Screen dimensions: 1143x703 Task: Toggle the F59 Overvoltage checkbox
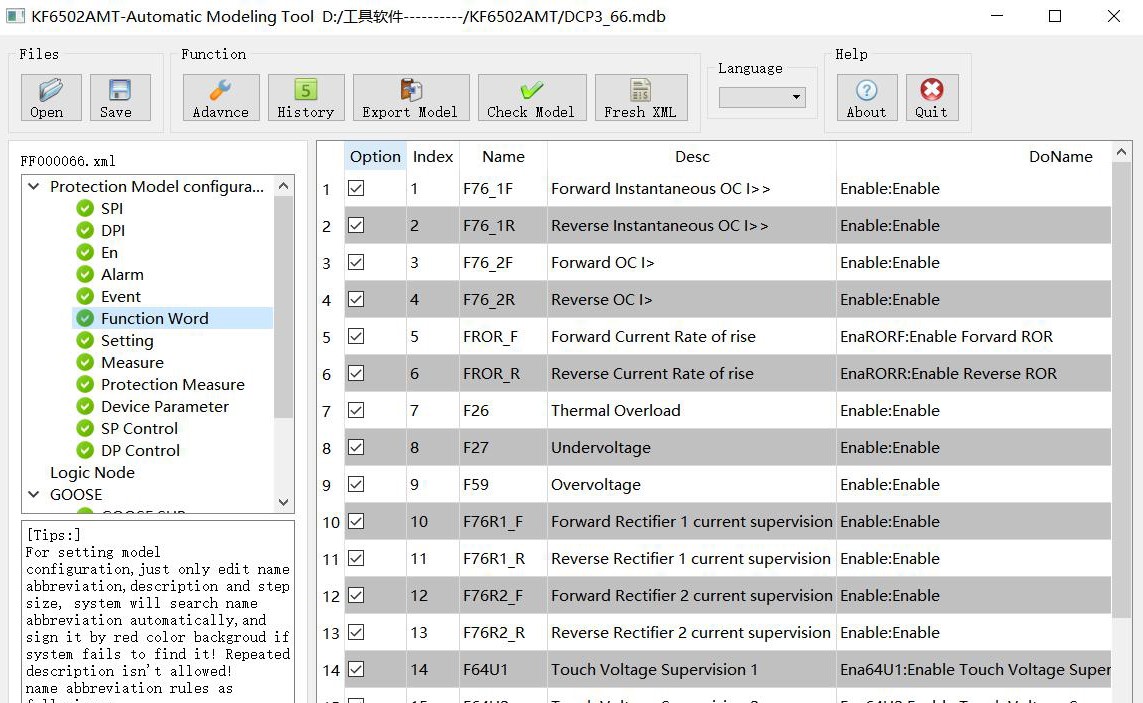click(x=356, y=484)
